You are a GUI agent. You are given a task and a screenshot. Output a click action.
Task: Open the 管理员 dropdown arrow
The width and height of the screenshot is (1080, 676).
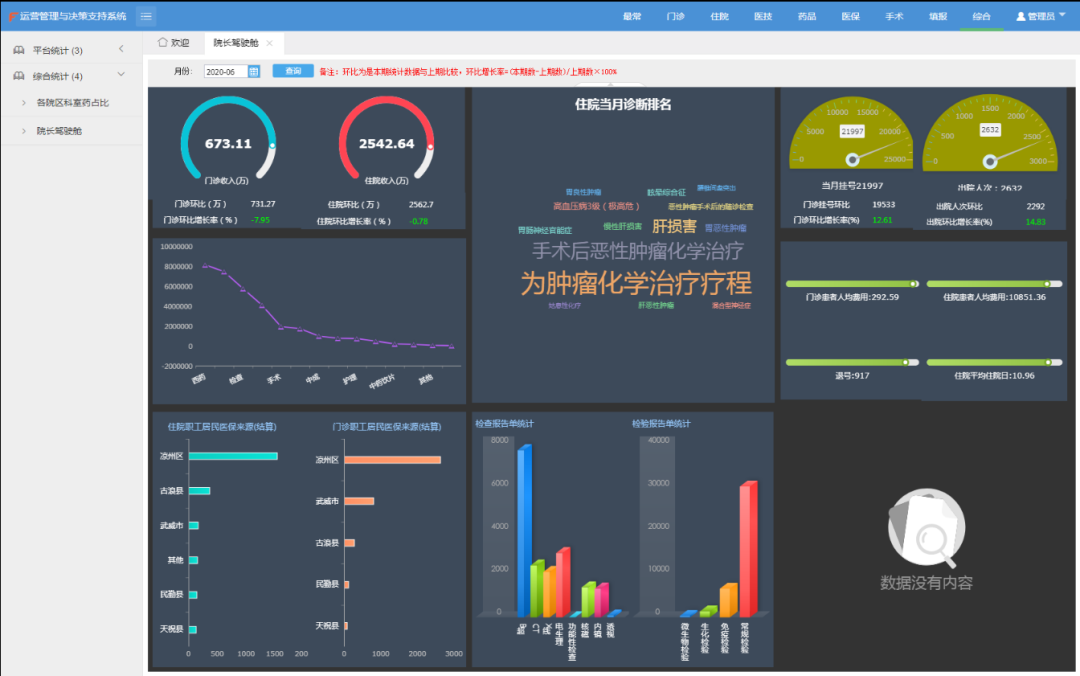(x=1064, y=17)
